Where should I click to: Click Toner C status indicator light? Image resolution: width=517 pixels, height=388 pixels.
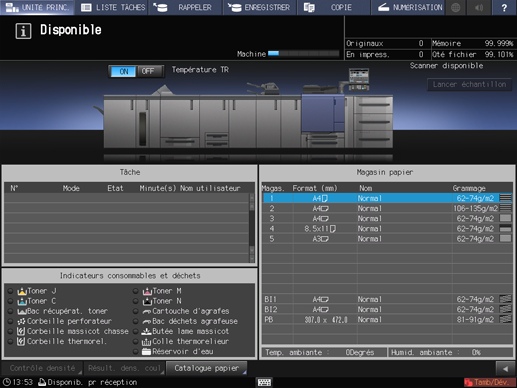coord(10,301)
